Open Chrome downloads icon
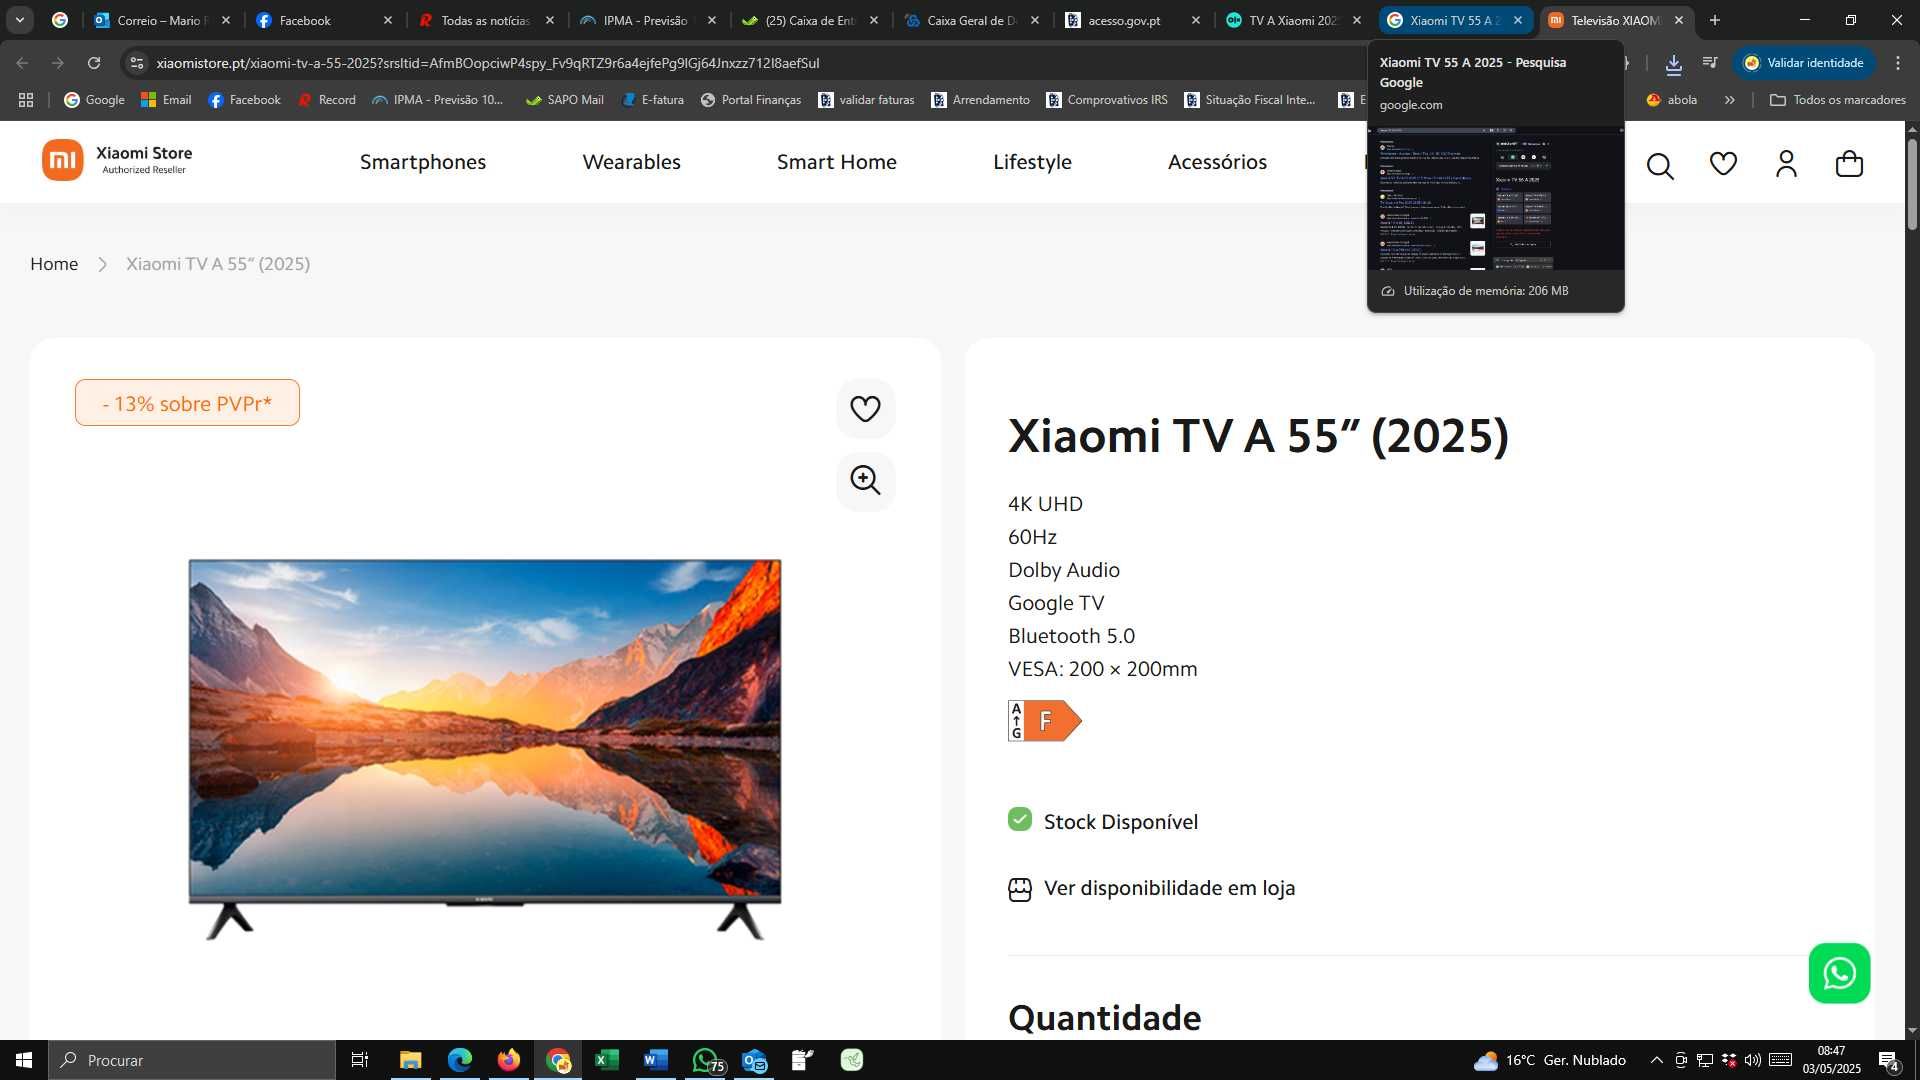The width and height of the screenshot is (1920, 1080). (1673, 63)
